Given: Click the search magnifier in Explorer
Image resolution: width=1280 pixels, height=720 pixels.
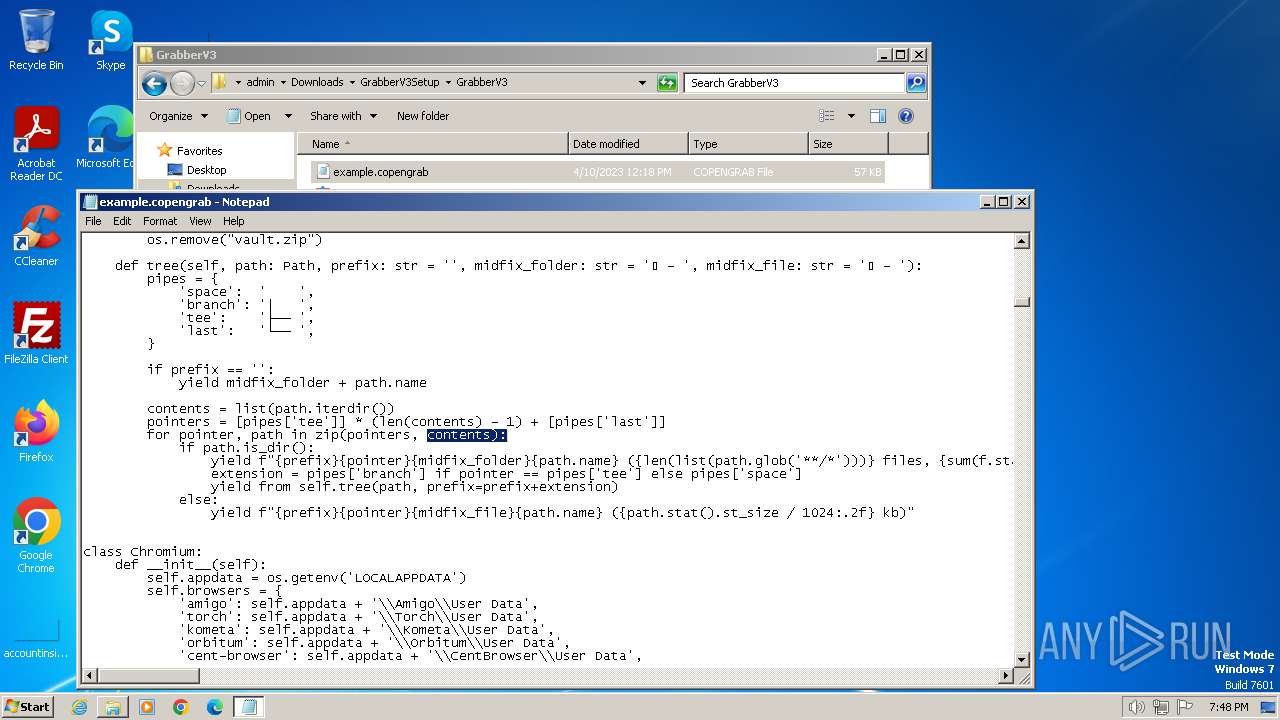Looking at the screenshot, I should click(915, 83).
